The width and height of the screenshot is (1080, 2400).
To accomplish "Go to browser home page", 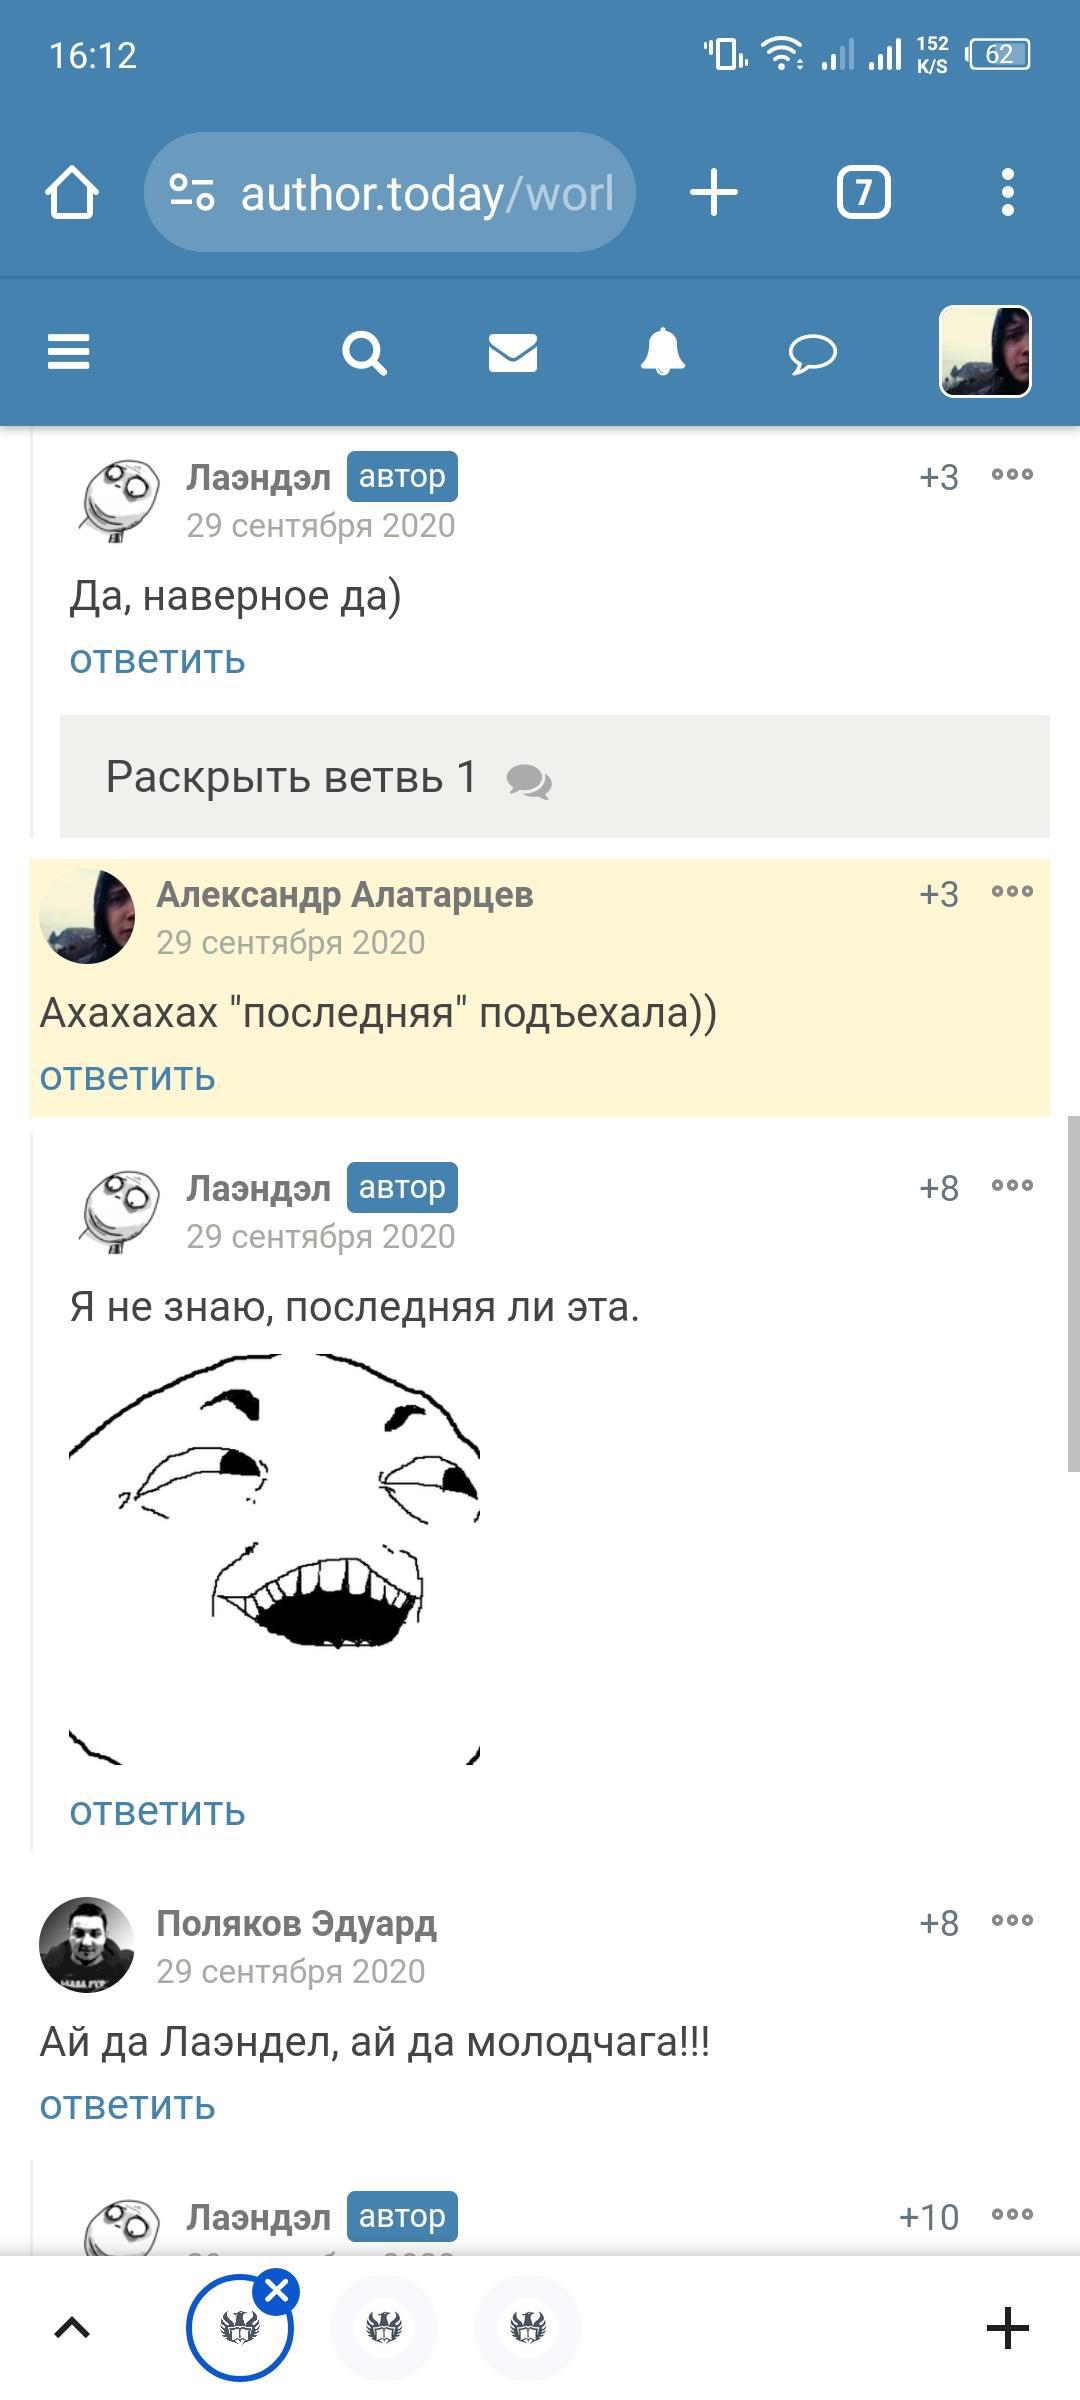I will [x=72, y=192].
